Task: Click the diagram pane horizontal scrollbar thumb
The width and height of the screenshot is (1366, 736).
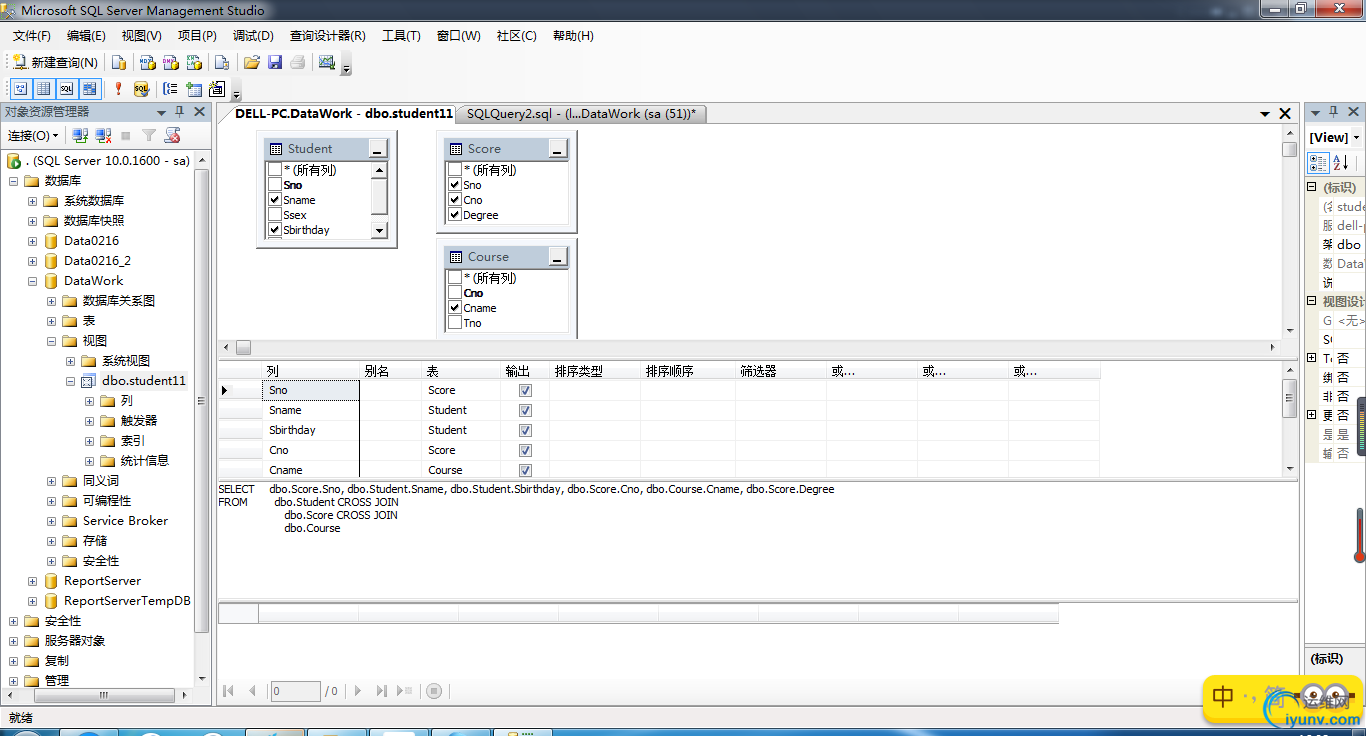Action: click(x=243, y=347)
